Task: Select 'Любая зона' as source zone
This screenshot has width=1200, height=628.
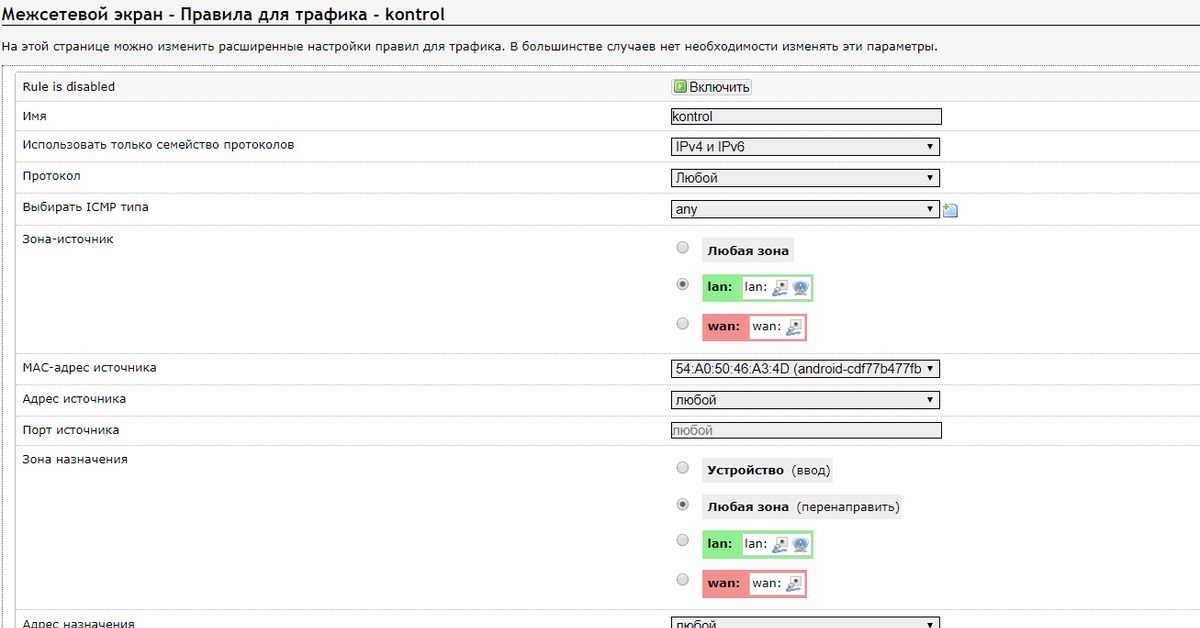Action: tap(683, 248)
